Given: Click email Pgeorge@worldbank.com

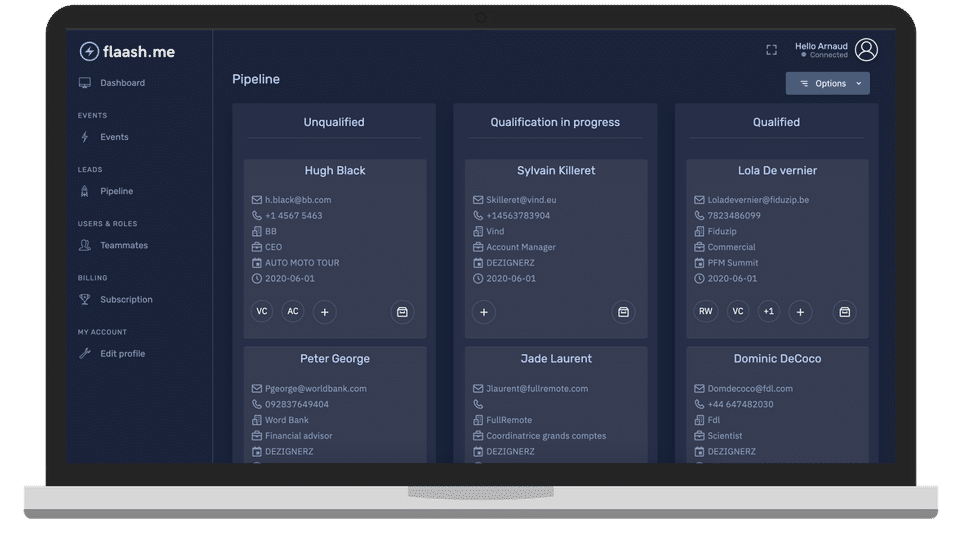Looking at the screenshot, I should [316, 388].
